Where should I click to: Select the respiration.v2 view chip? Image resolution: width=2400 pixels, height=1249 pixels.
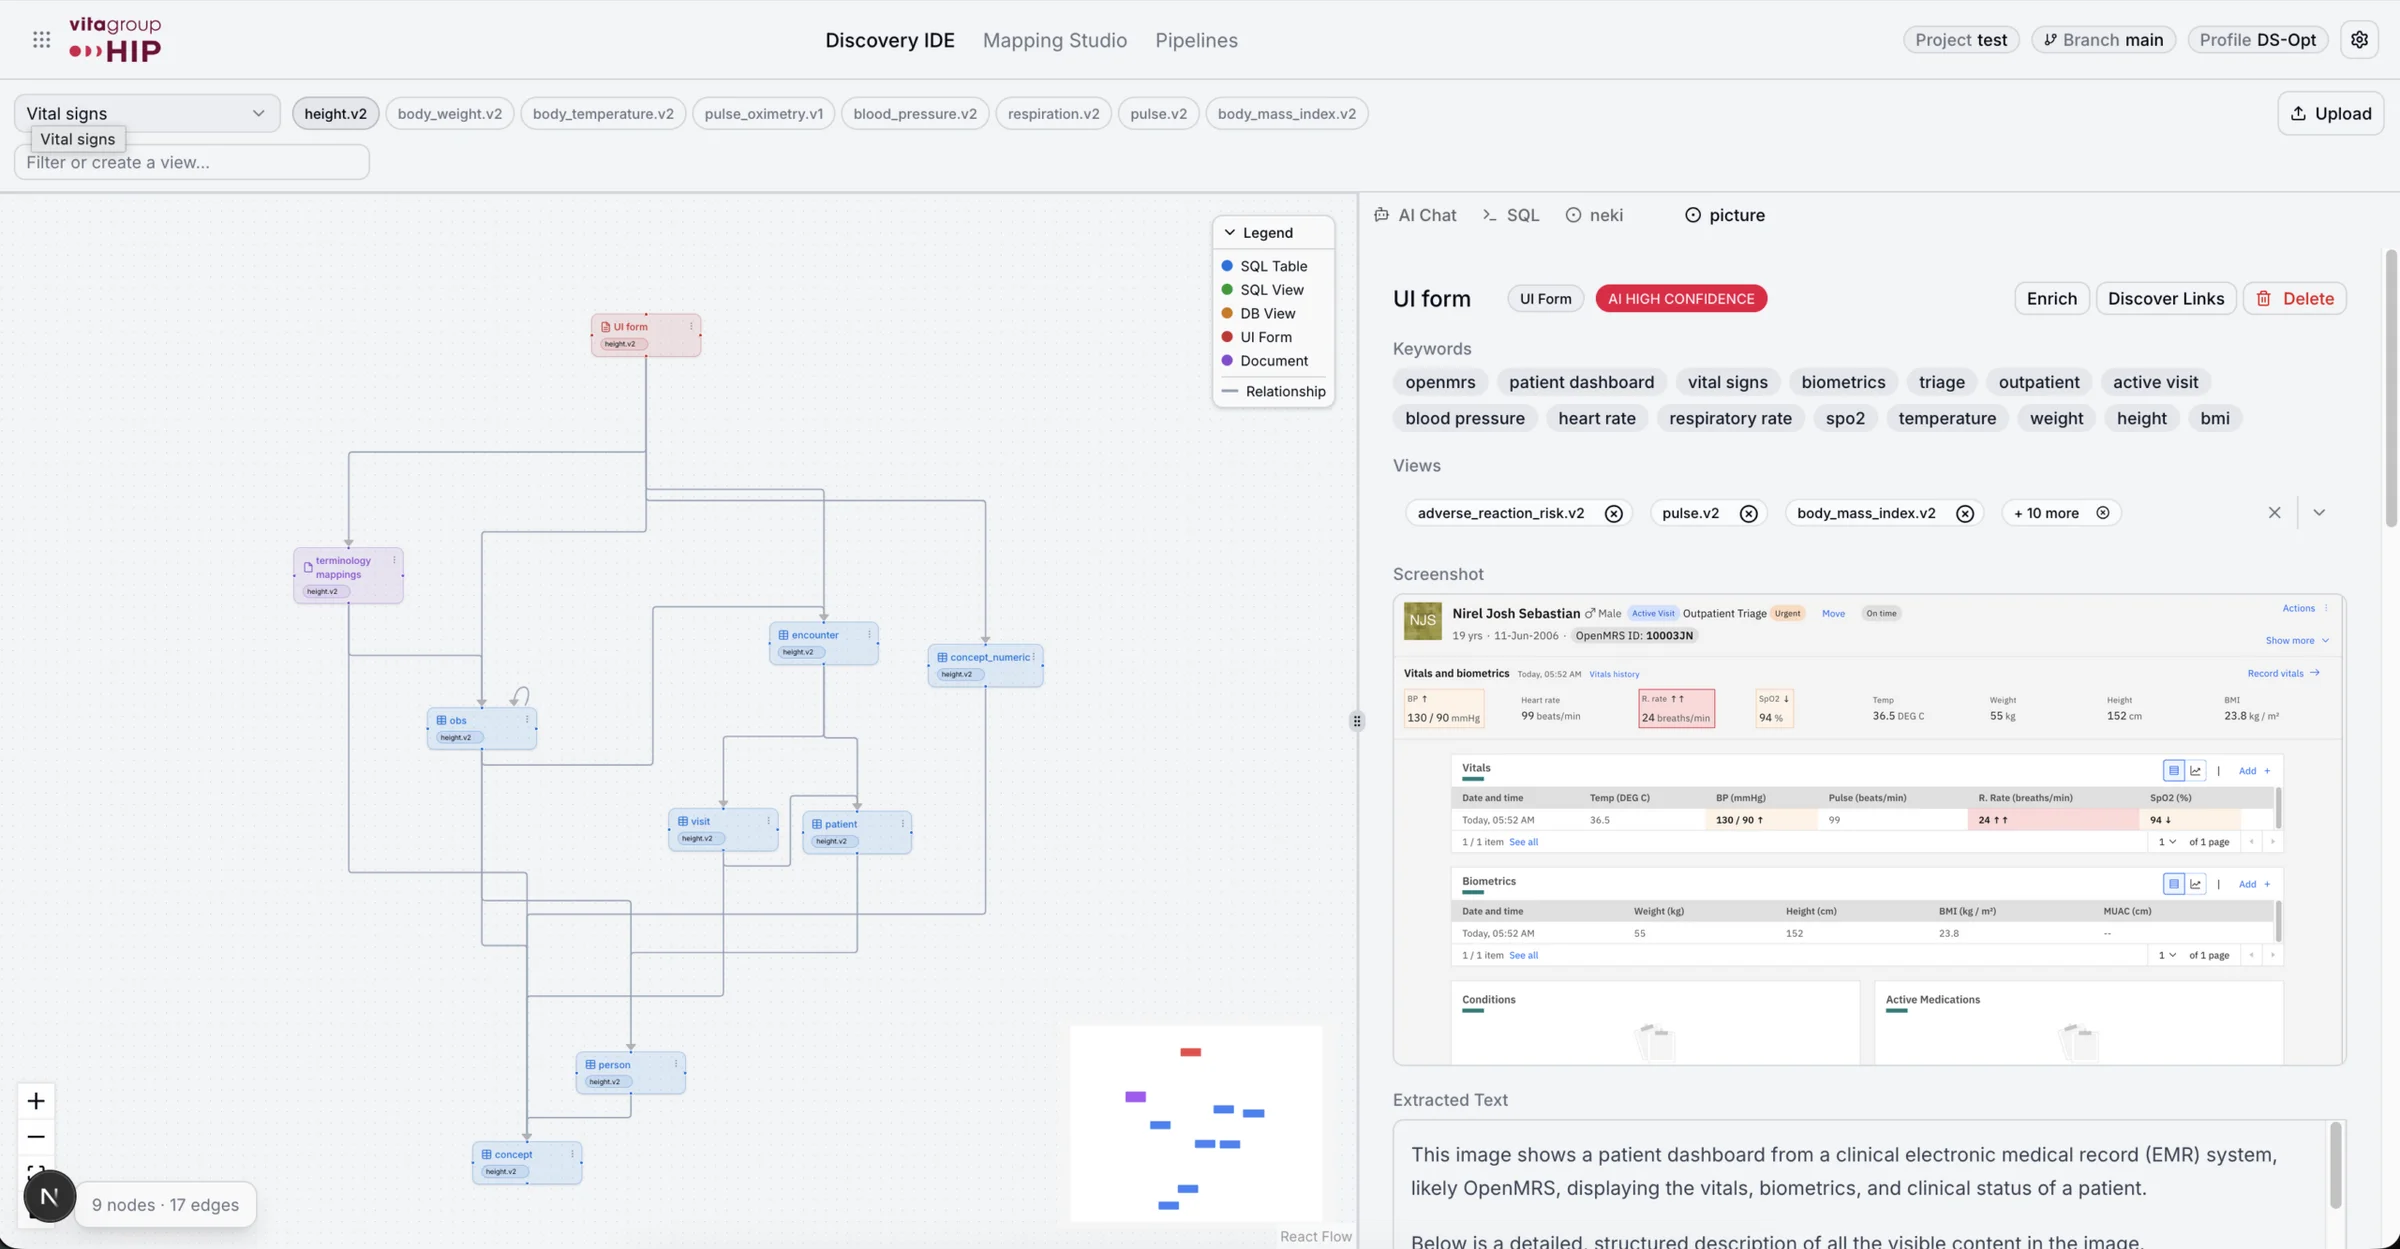pyautogui.click(x=1053, y=113)
